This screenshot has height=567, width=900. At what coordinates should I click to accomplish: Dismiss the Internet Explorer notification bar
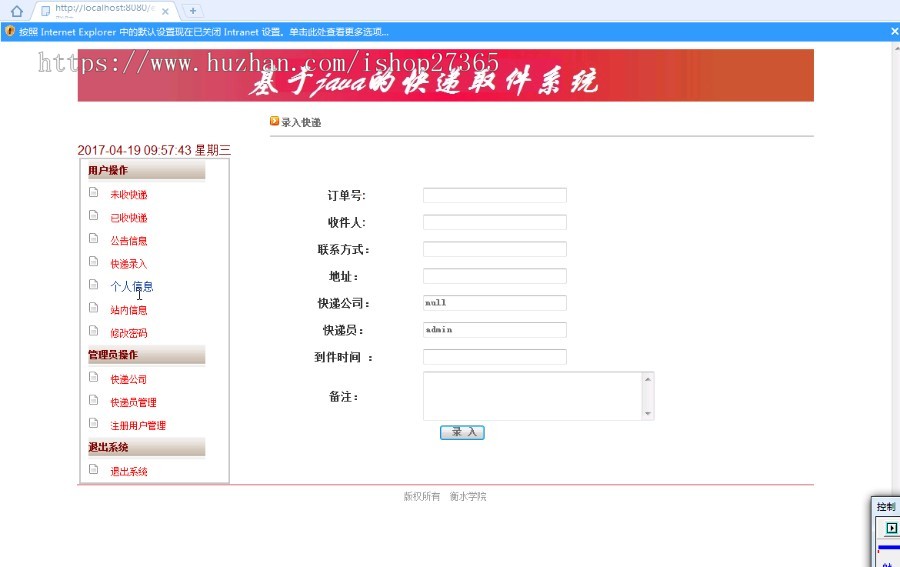coord(894,32)
